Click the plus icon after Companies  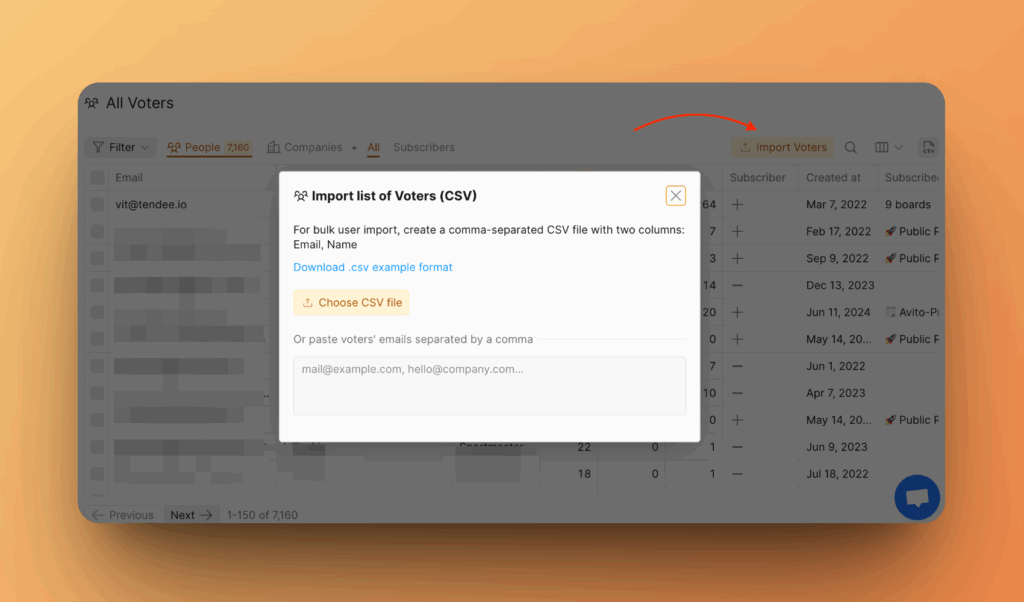(353, 148)
